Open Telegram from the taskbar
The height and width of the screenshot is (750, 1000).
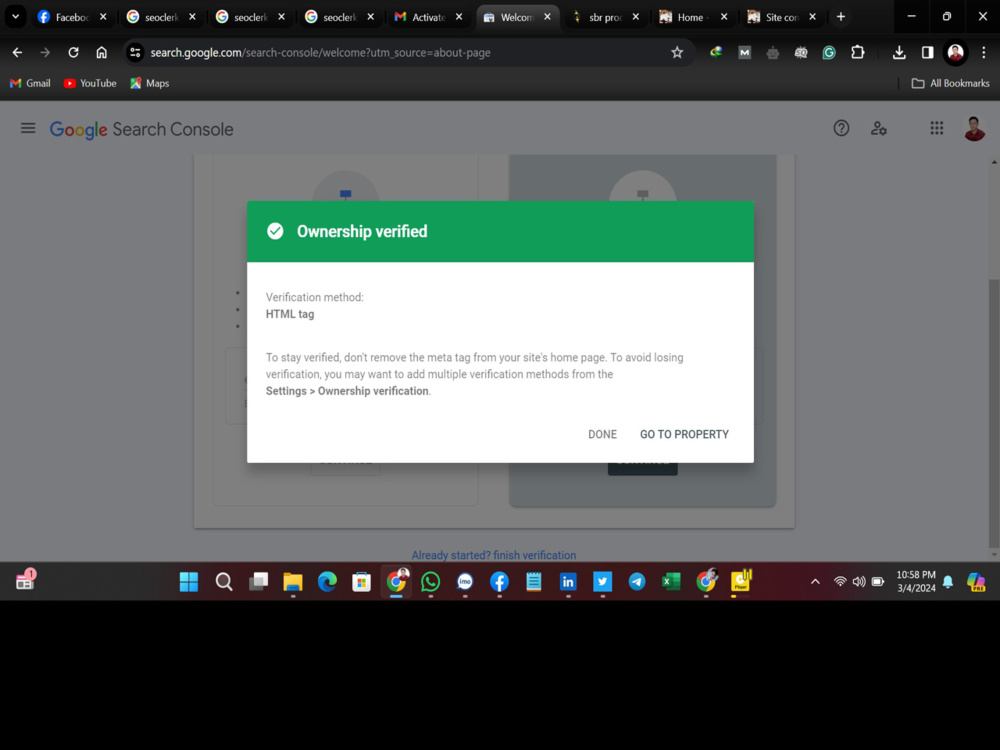pyautogui.click(x=636, y=582)
